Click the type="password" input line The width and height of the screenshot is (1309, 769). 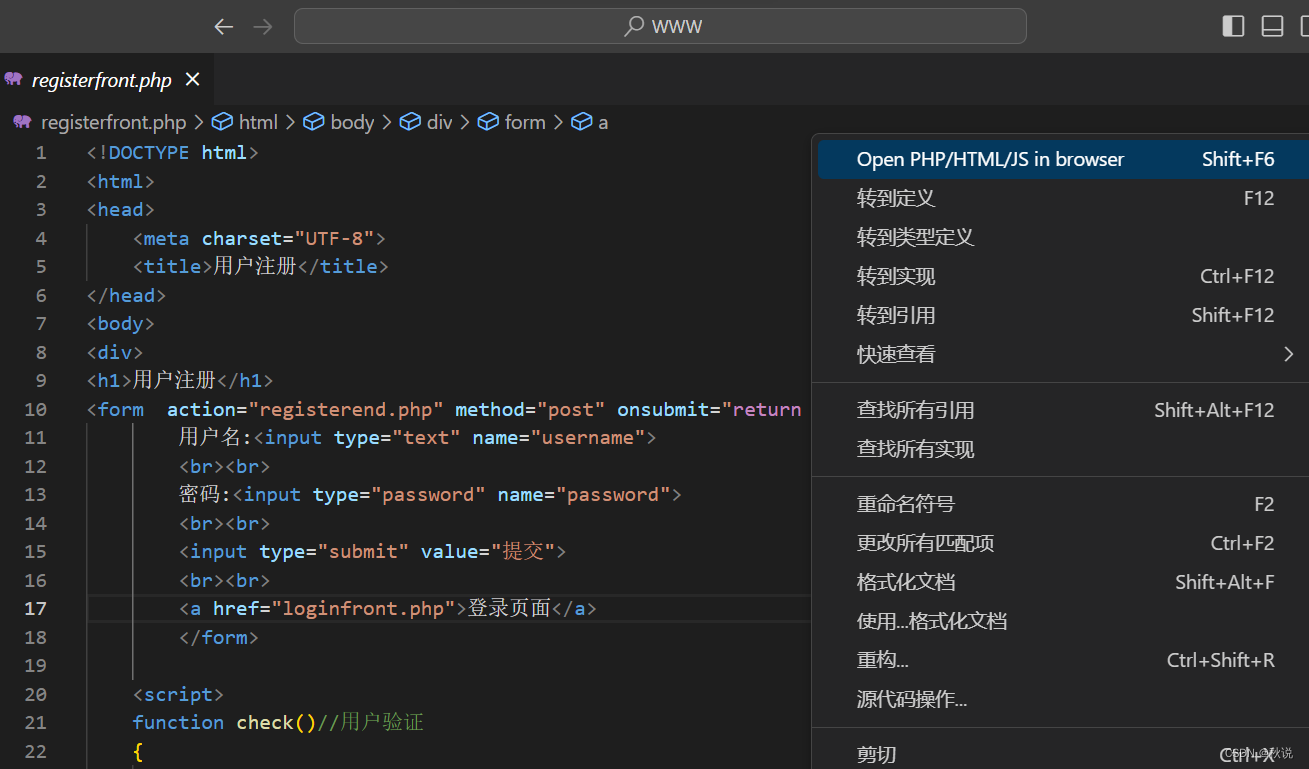[430, 494]
